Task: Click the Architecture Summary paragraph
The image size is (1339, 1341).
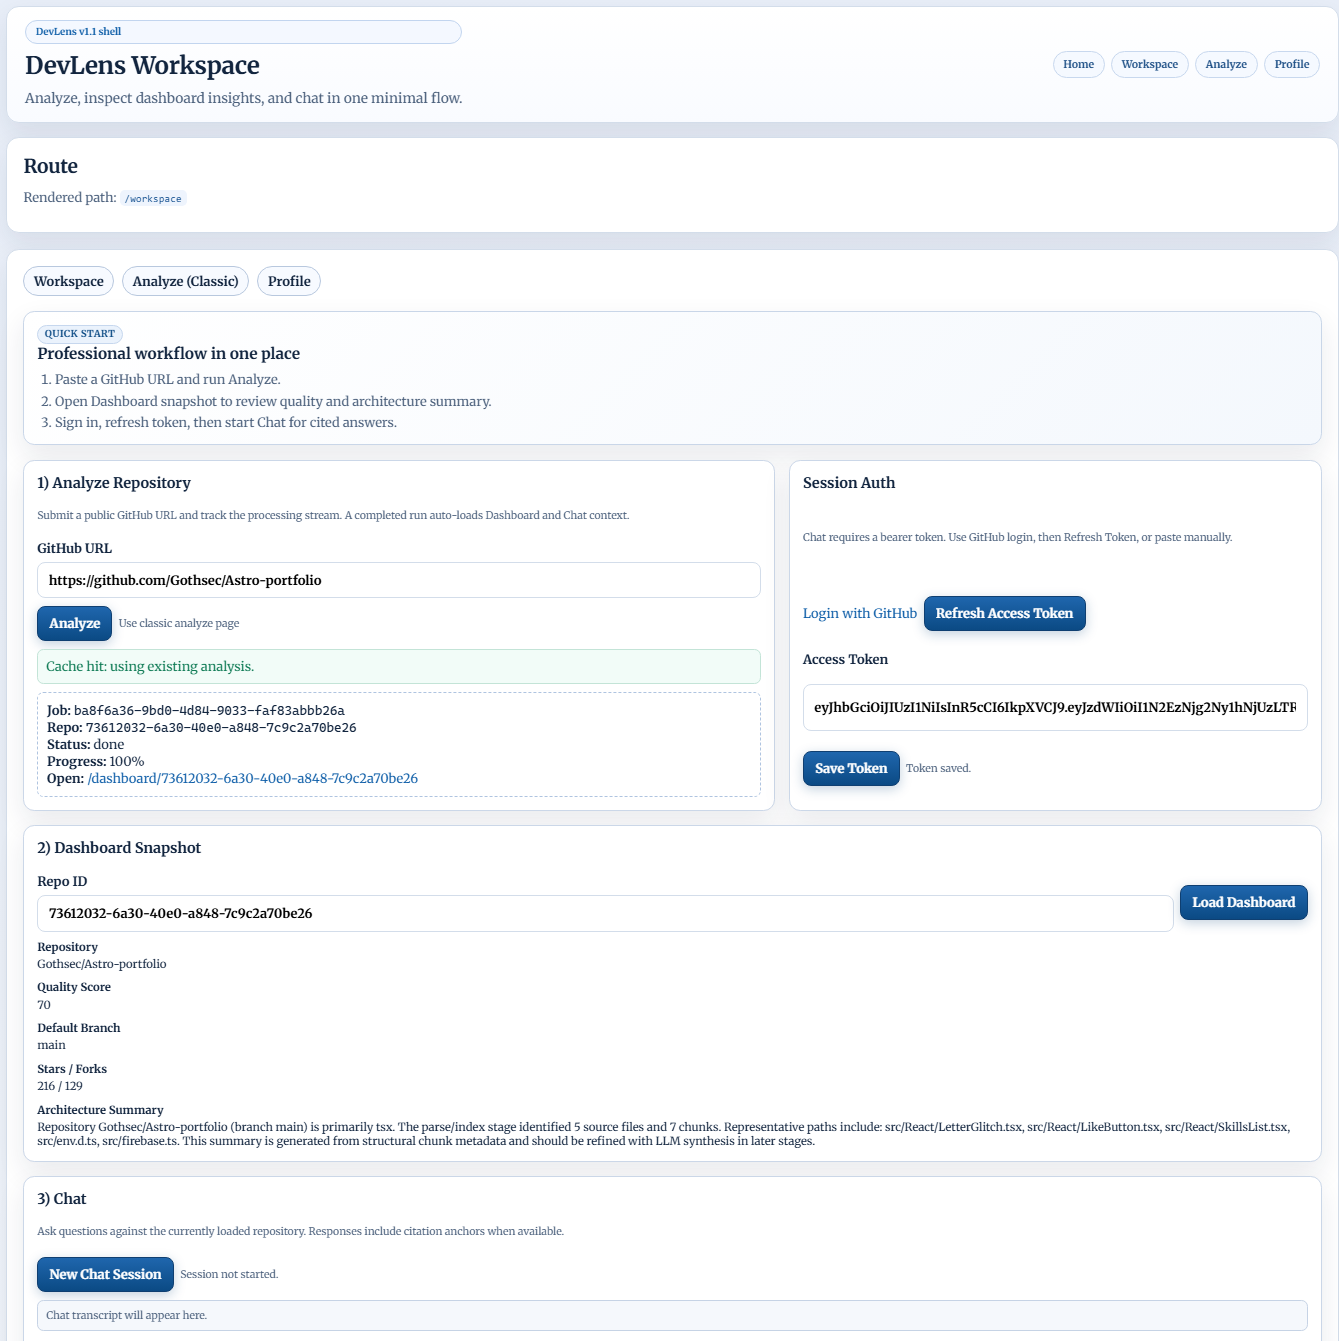Action: (x=663, y=1134)
